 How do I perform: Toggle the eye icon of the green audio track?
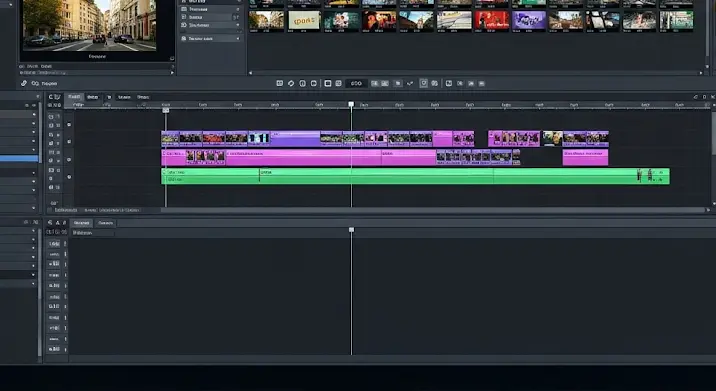[69, 177]
